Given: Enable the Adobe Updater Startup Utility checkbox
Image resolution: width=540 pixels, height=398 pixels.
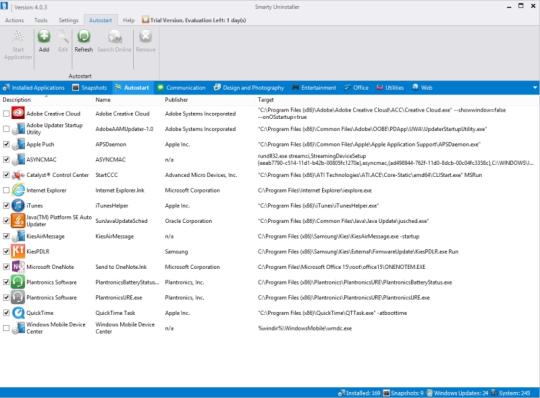Looking at the screenshot, I should pos(6,129).
